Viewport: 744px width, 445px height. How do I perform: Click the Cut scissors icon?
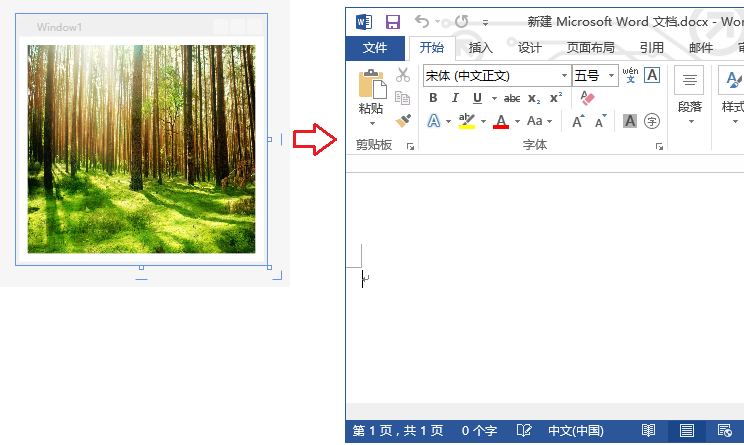click(x=403, y=75)
